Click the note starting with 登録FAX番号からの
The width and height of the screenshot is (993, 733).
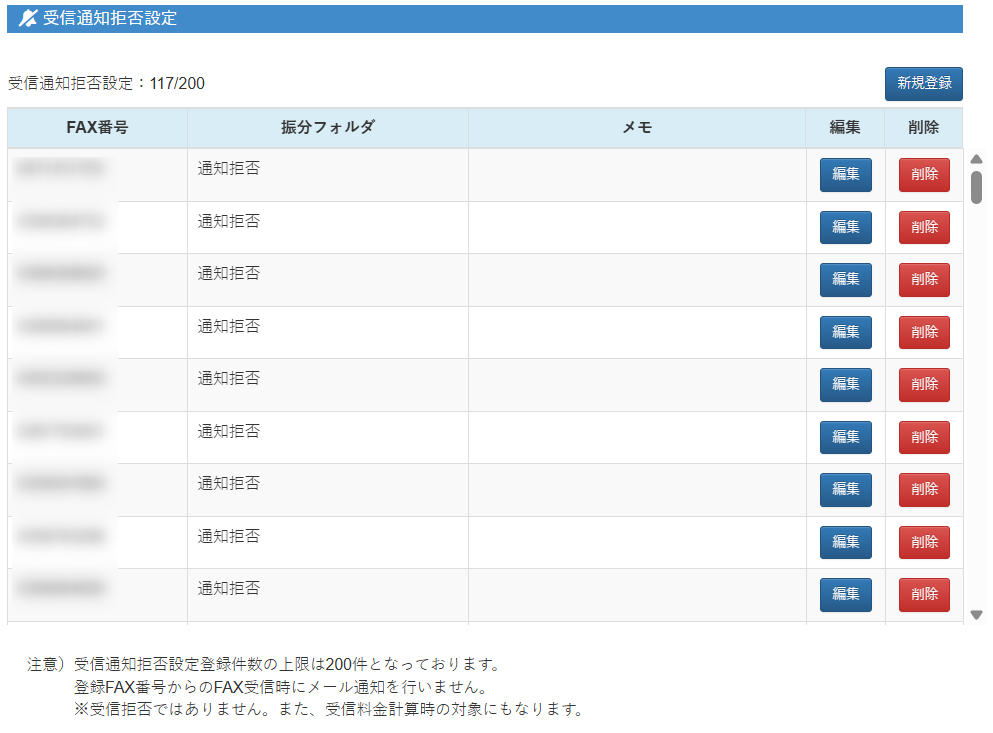282,687
